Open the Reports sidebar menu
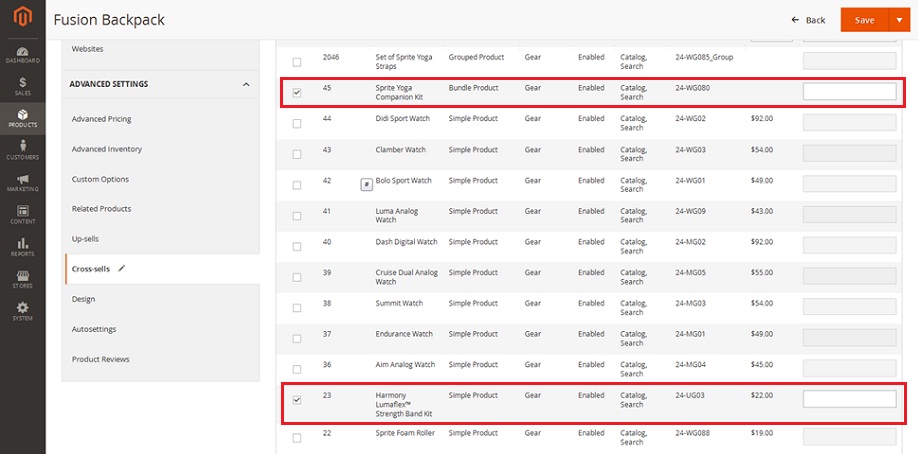This screenshot has width=918, height=454. pos(22,247)
